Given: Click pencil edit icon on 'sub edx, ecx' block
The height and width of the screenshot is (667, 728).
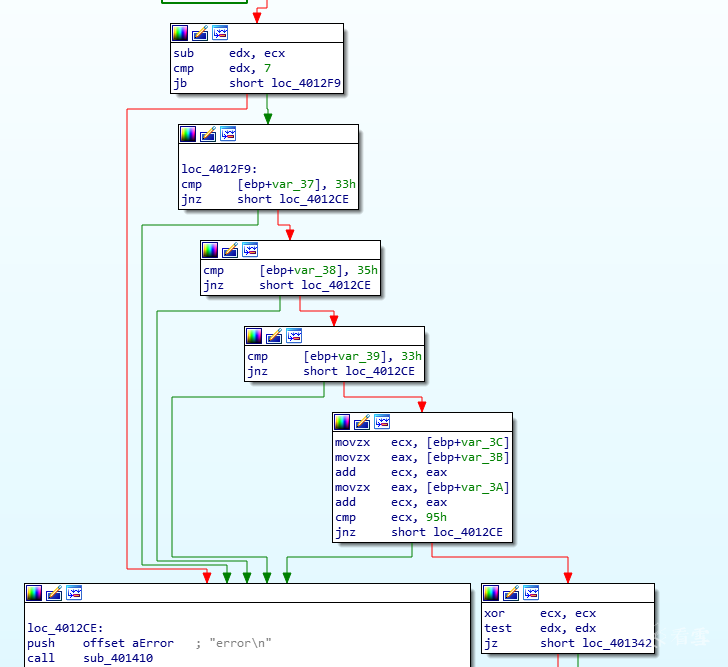Looking at the screenshot, I should tap(200, 33).
